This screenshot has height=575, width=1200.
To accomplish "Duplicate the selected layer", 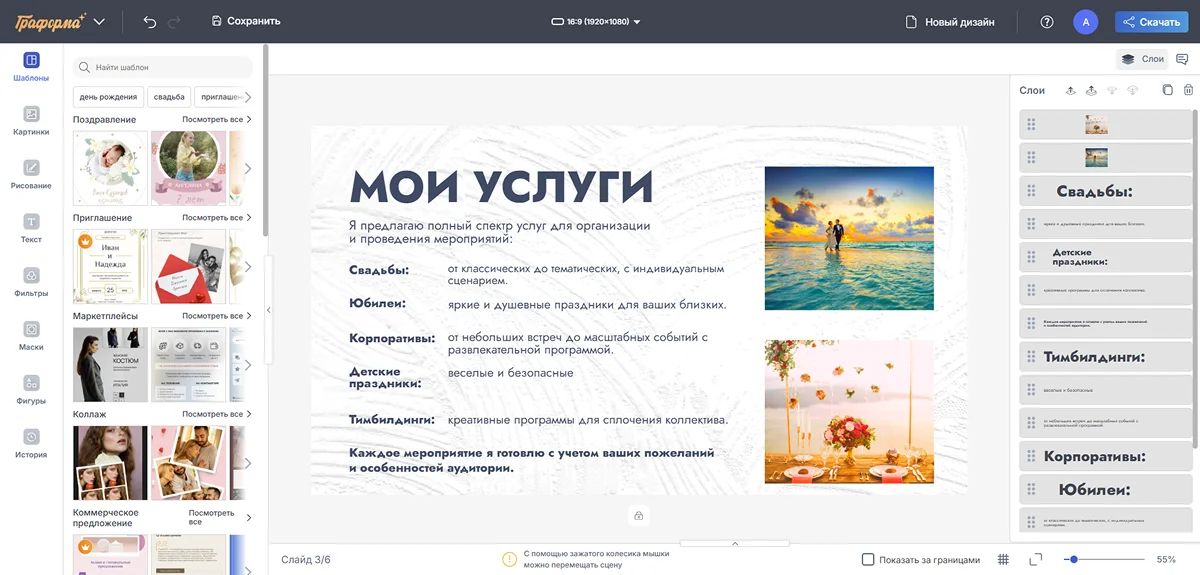I will coord(1167,90).
